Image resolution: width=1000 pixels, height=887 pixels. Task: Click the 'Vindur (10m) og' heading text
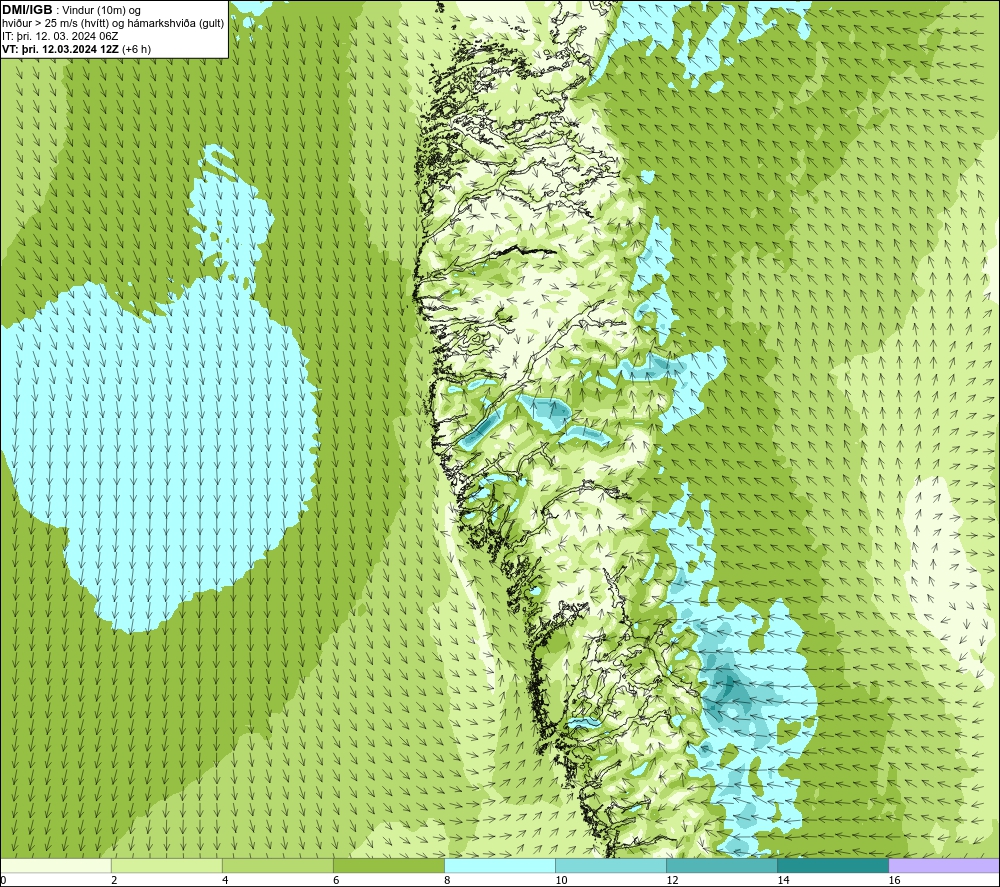click(102, 11)
